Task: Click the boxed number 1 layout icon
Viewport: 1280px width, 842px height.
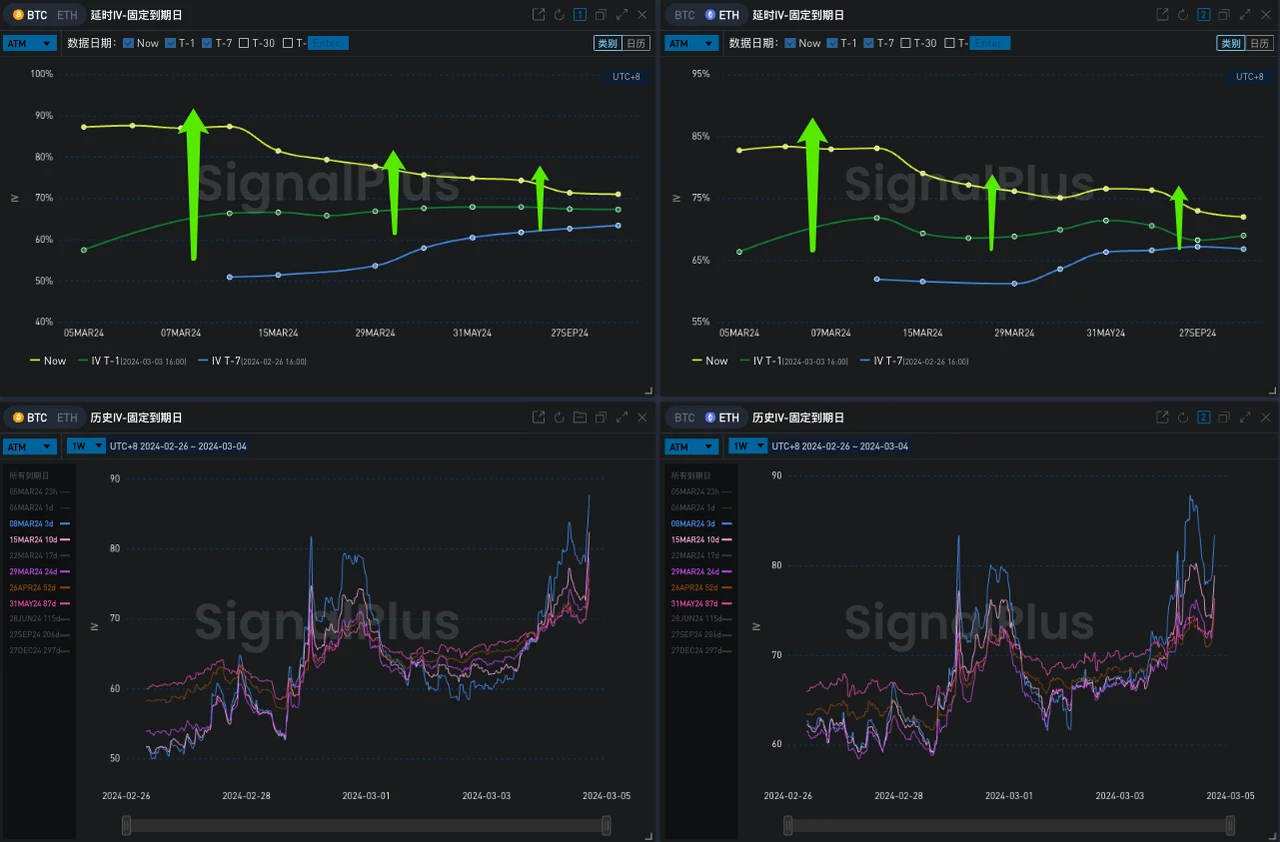Action: point(580,14)
